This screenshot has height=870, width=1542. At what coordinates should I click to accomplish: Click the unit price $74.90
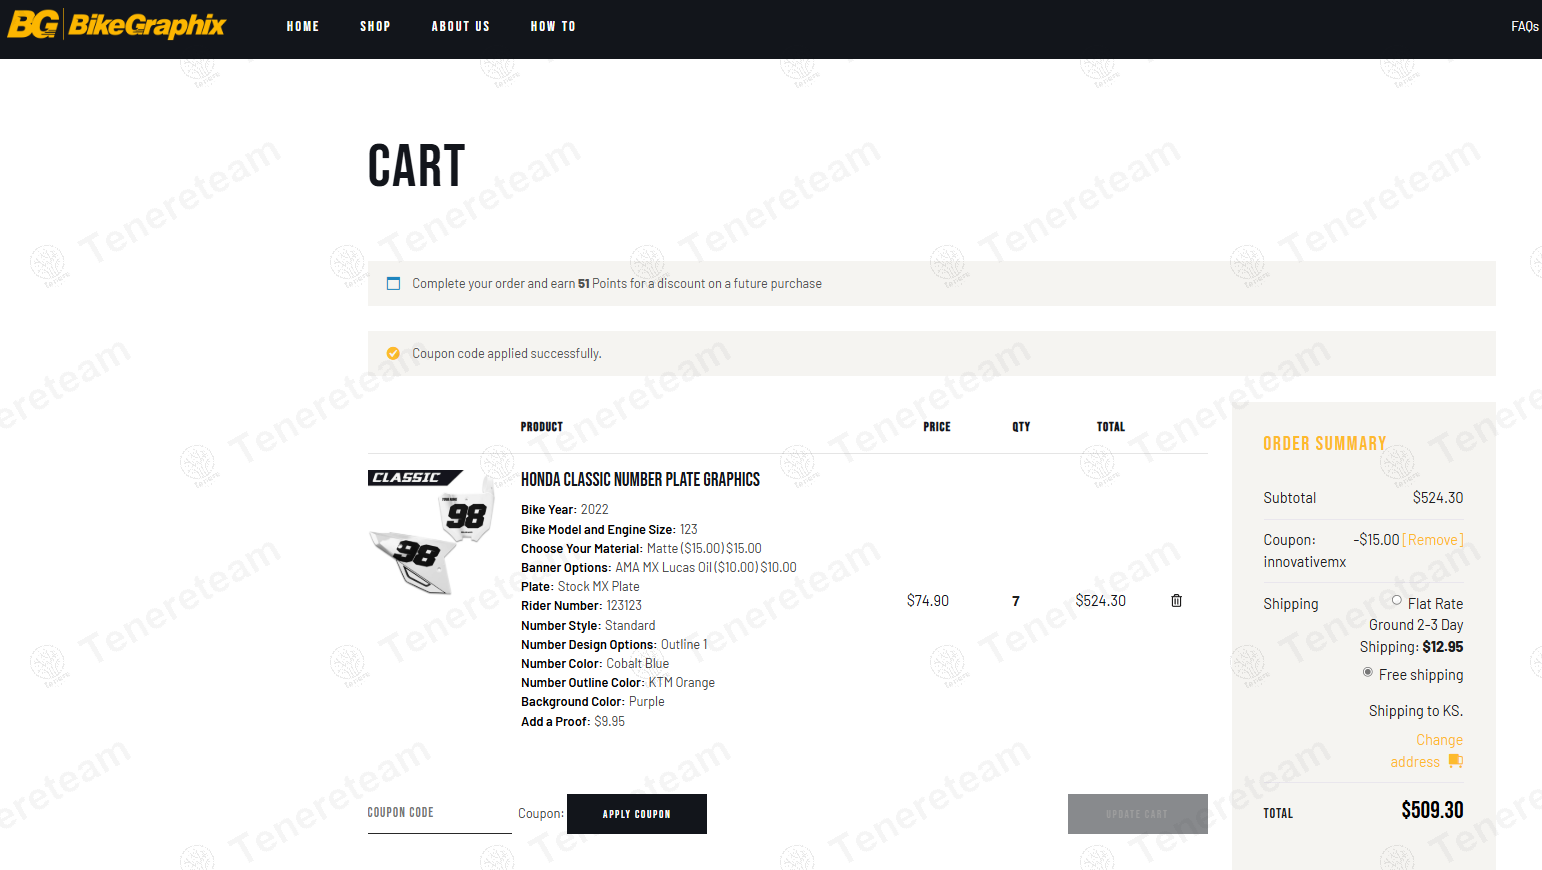tap(928, 601)
